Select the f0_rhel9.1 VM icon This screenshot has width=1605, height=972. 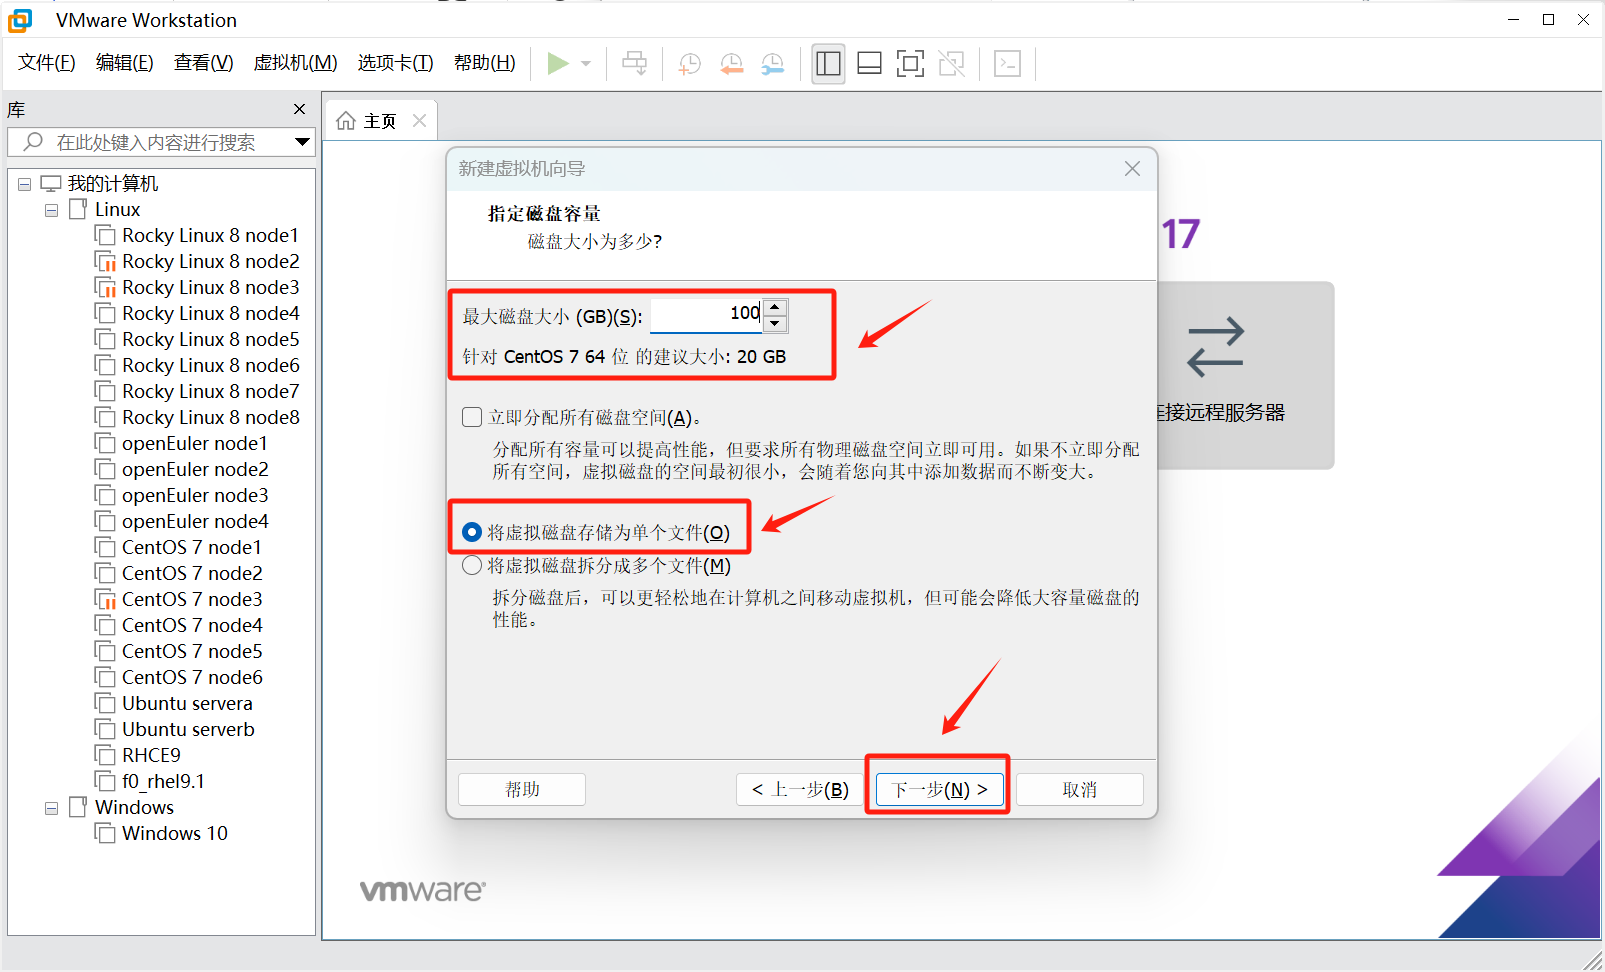point(105,781)
